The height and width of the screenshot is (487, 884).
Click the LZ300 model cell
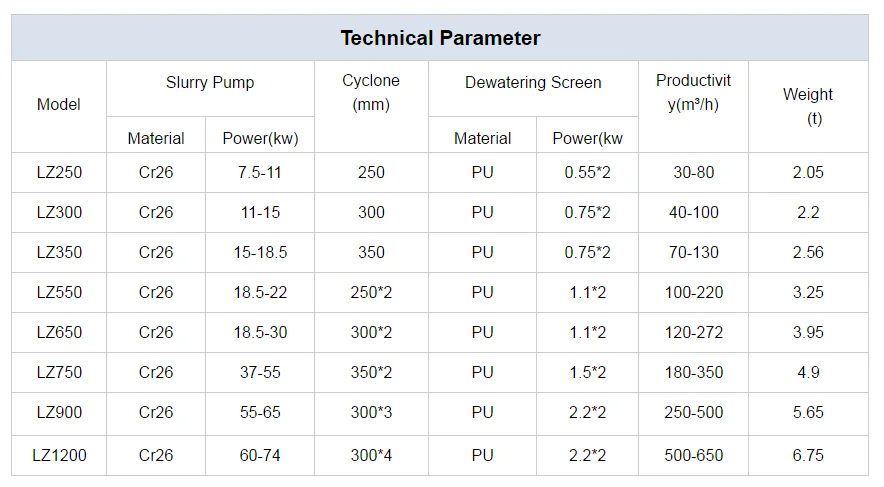coord(59,212)
